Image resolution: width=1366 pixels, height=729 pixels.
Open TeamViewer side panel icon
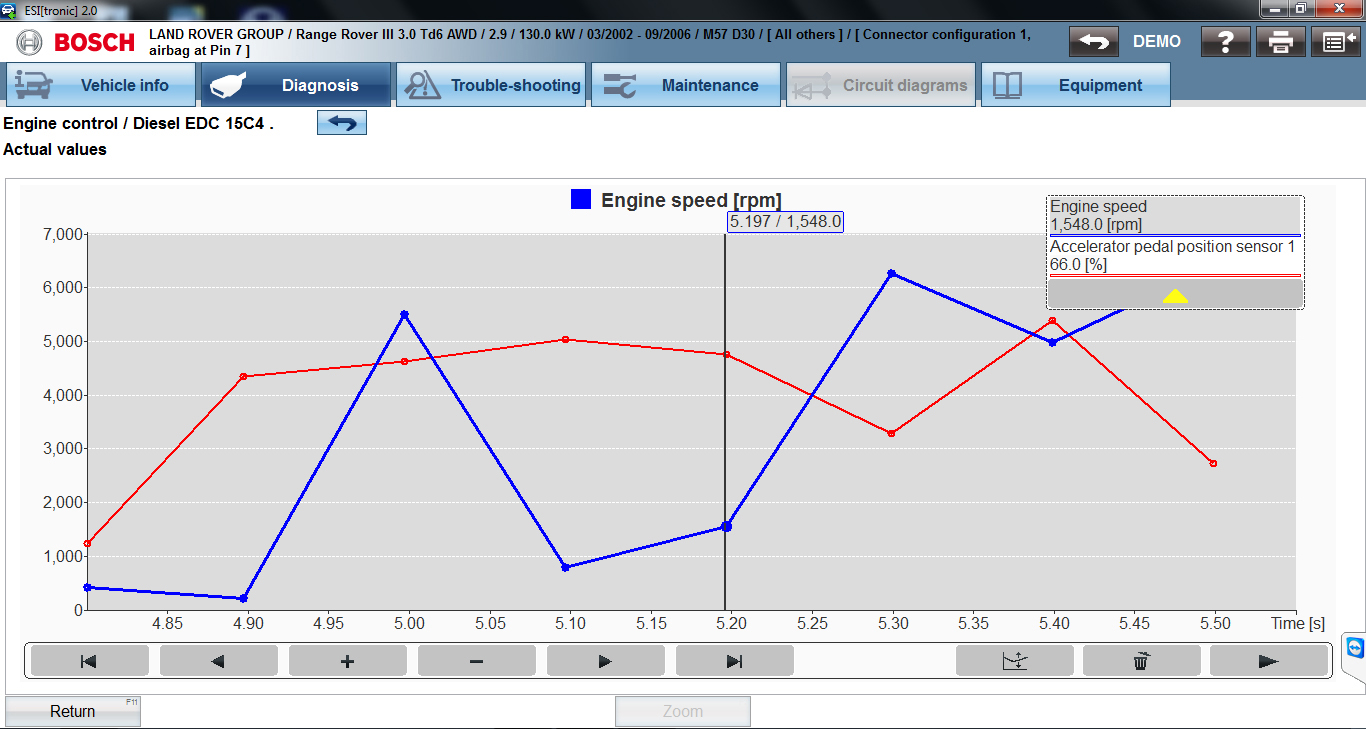[x=1354, y=649]
